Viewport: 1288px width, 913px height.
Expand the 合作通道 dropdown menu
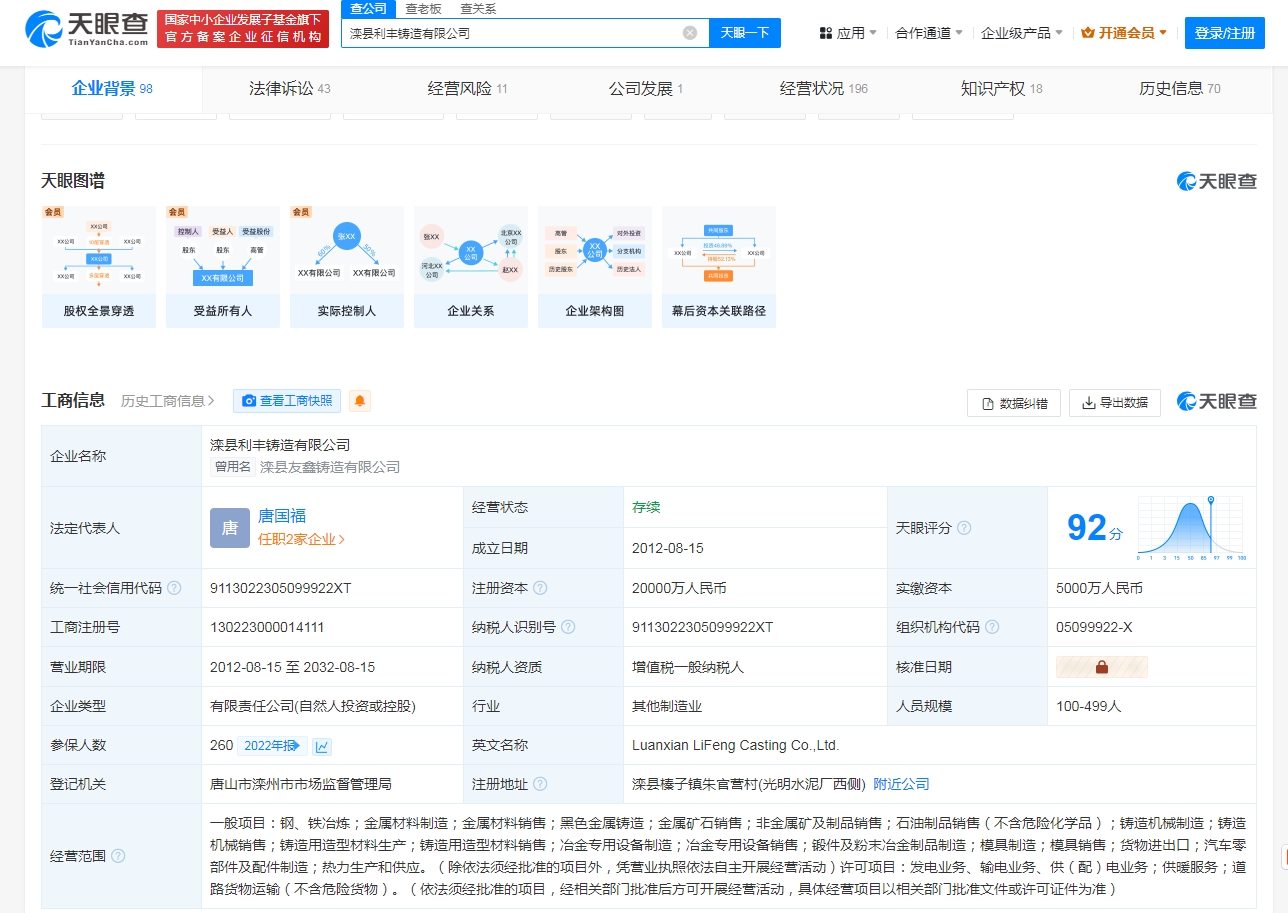pyautogui.click(x=929, y=33)
